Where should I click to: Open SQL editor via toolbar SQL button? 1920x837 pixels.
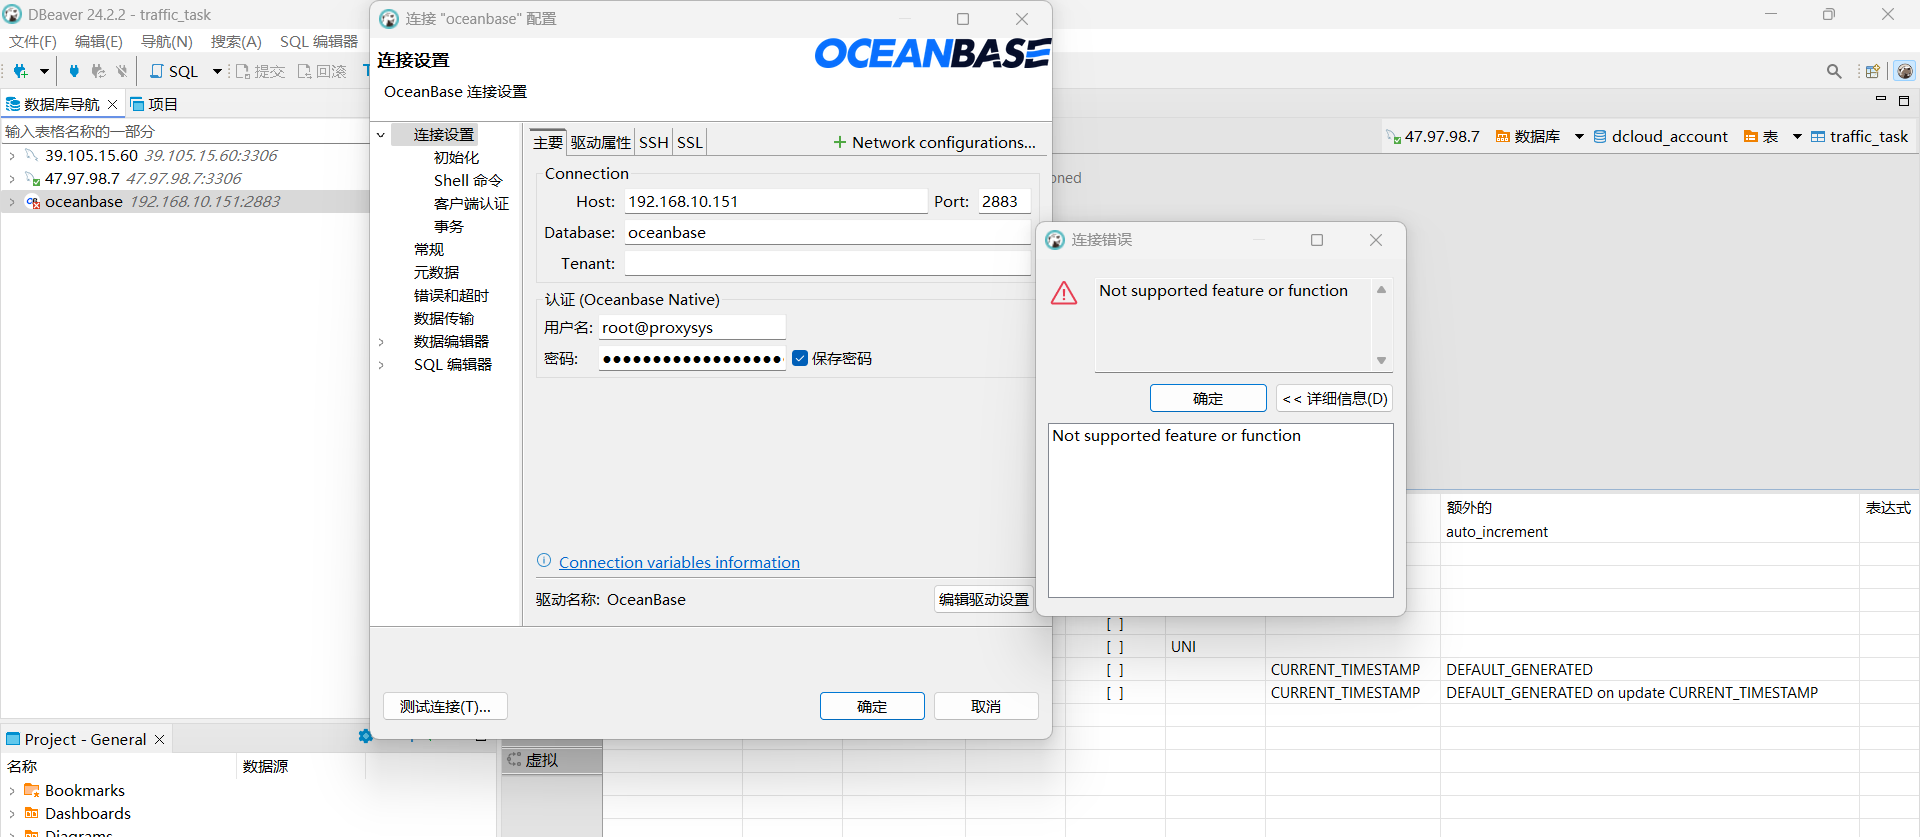pos(174,71)
